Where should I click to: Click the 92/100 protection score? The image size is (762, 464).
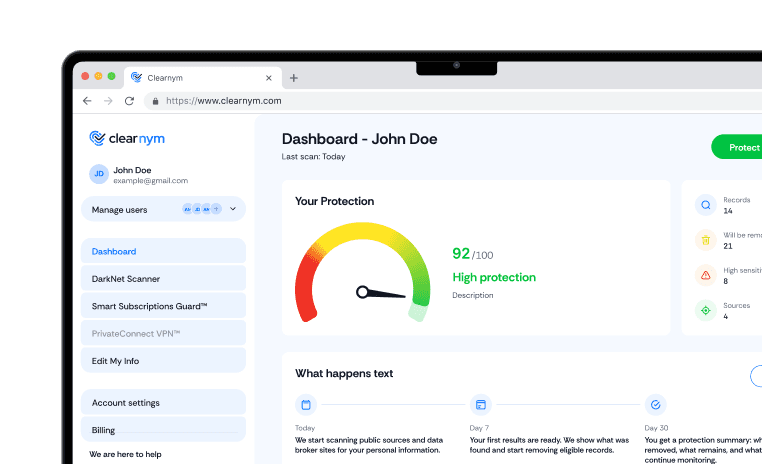tap(472, 254)
